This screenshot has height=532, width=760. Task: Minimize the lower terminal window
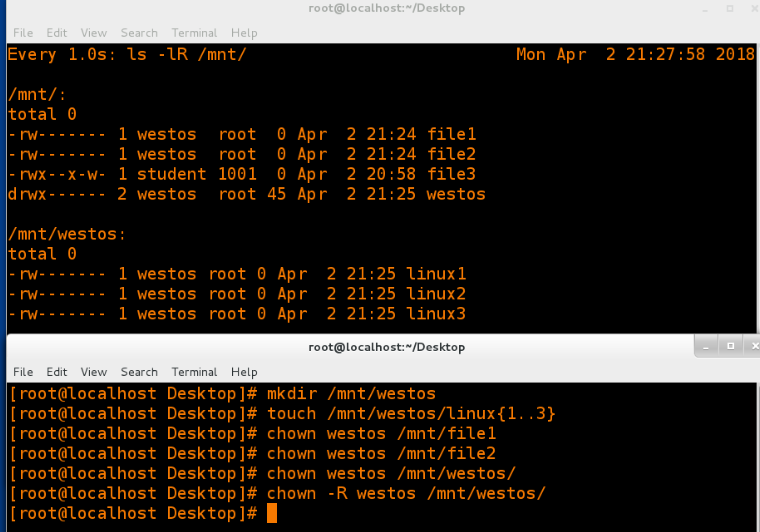tap(706, 346)
